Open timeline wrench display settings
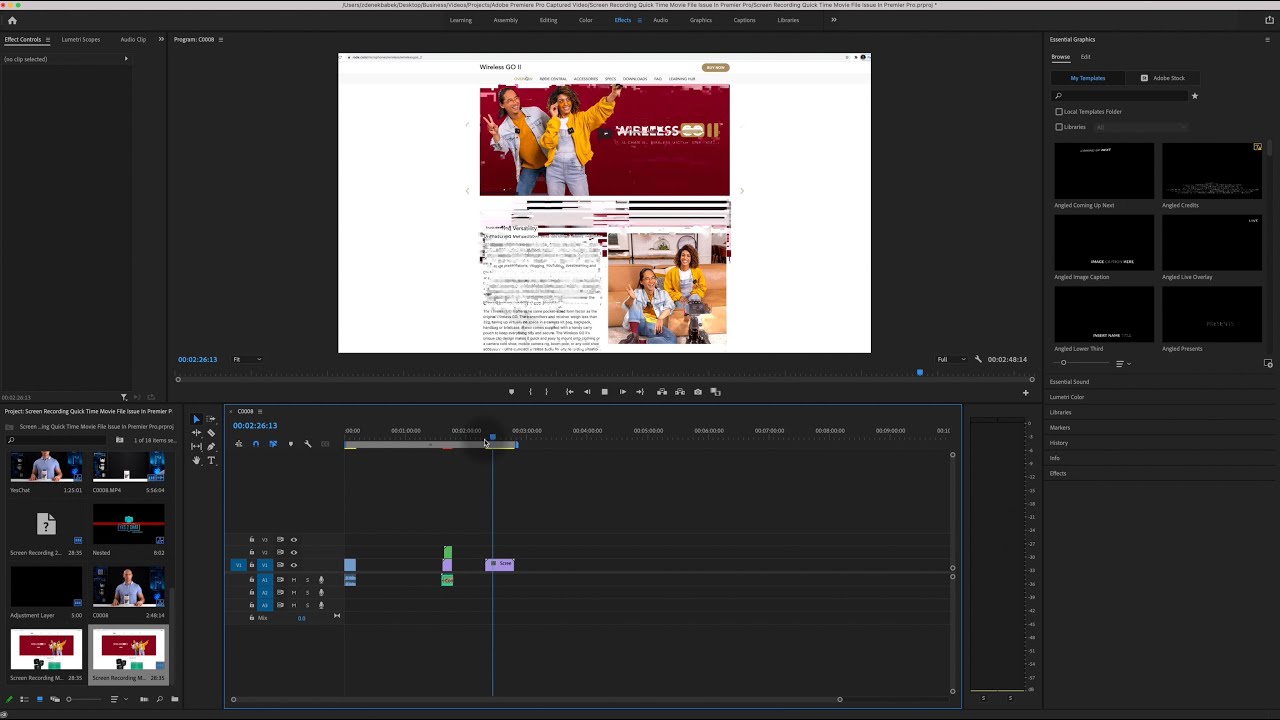This screenshot has height=720, width=1280. [x=308, y=444]
